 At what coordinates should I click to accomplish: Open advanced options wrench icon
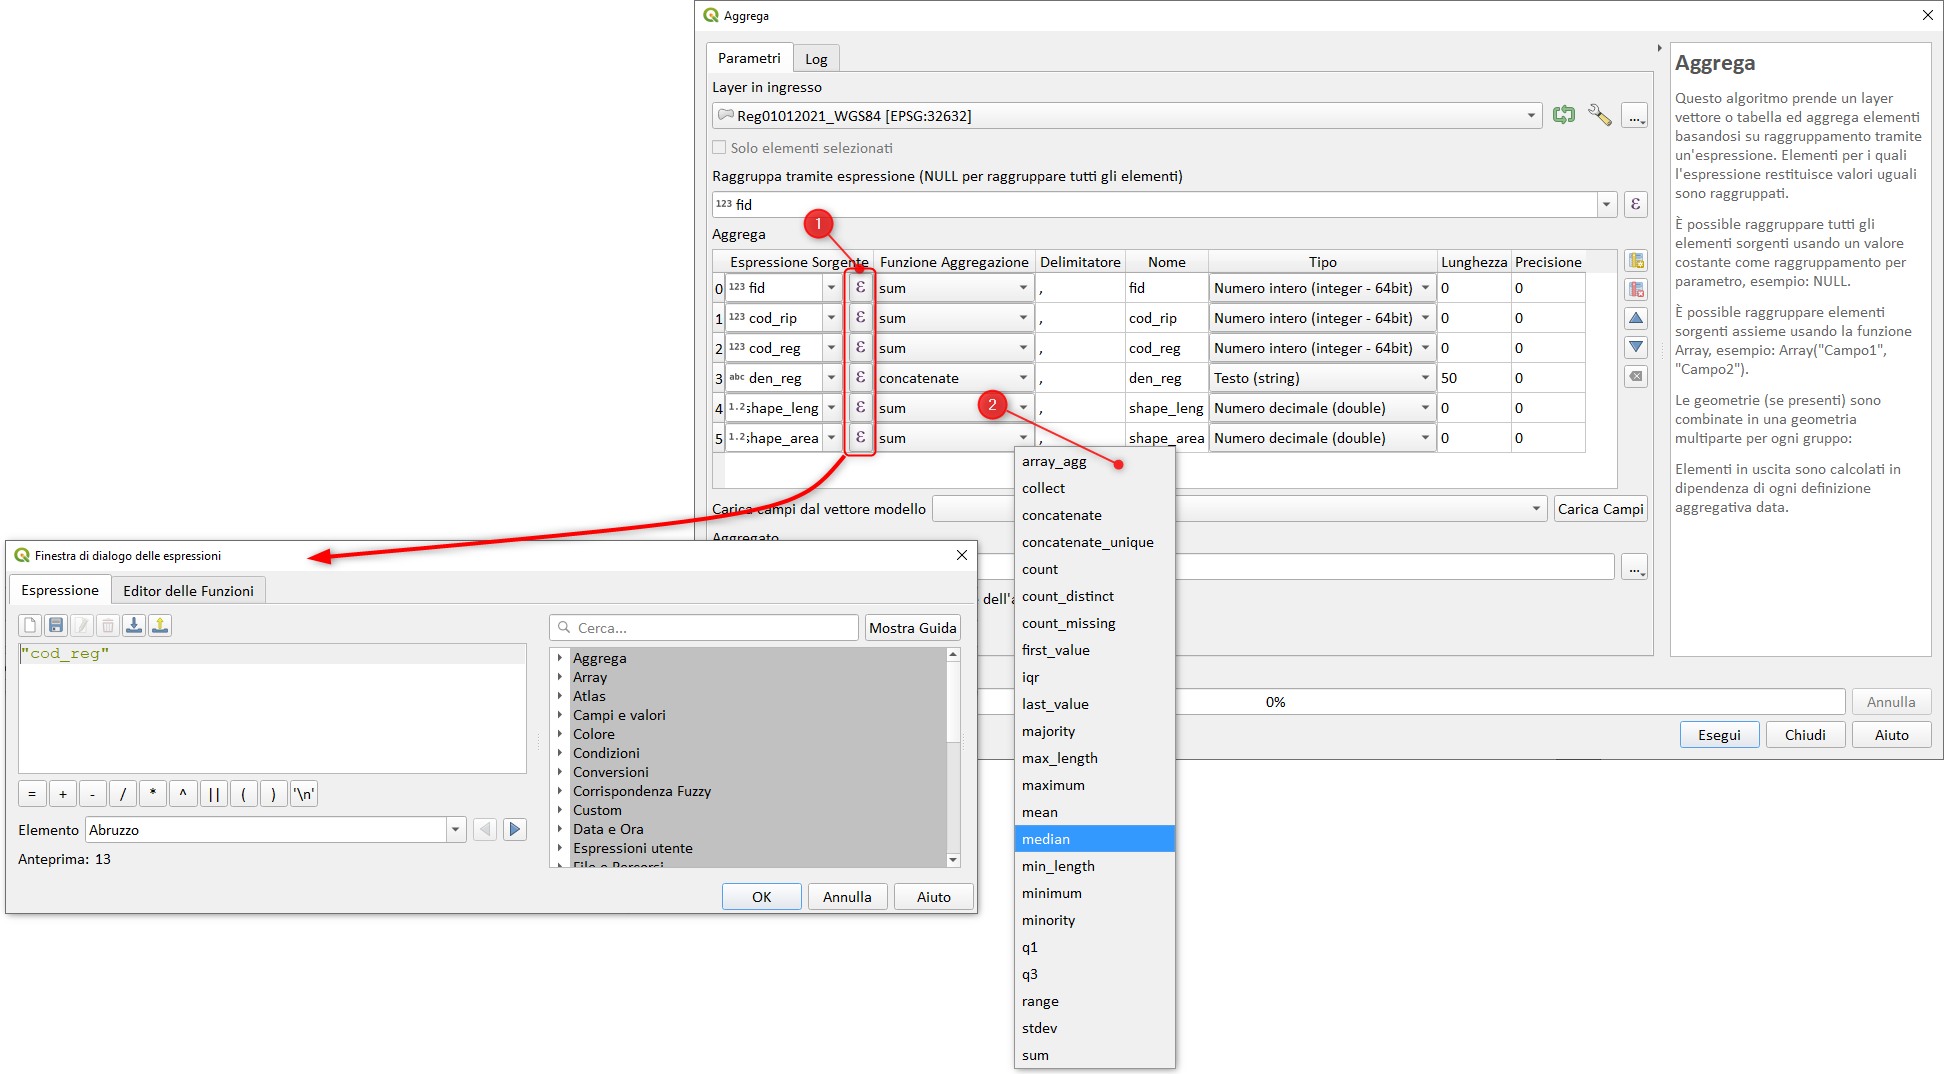pyautogui.click(x=1599, y=116)
